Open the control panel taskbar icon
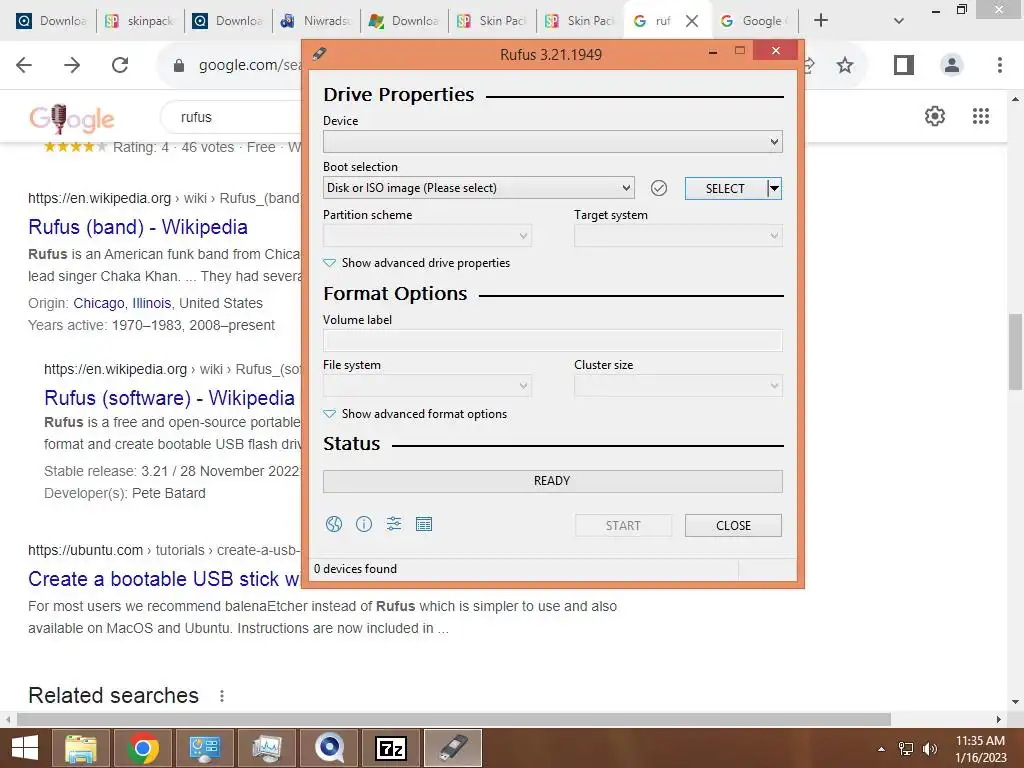The height and width of the screenshot is (768, 1024). (204, 748)
